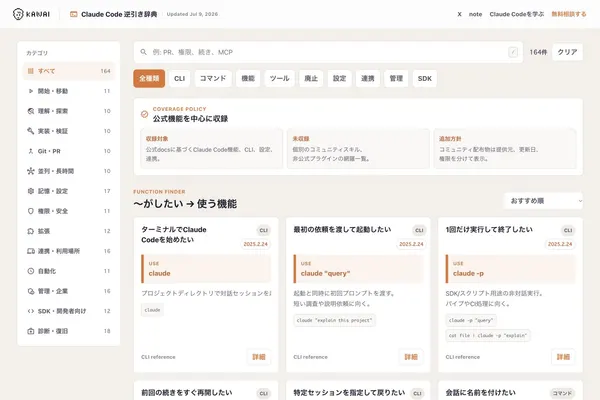Open 詳細 for the claude -p card
The width and height of the screenshot is (600, 400).
pos(563,357)
